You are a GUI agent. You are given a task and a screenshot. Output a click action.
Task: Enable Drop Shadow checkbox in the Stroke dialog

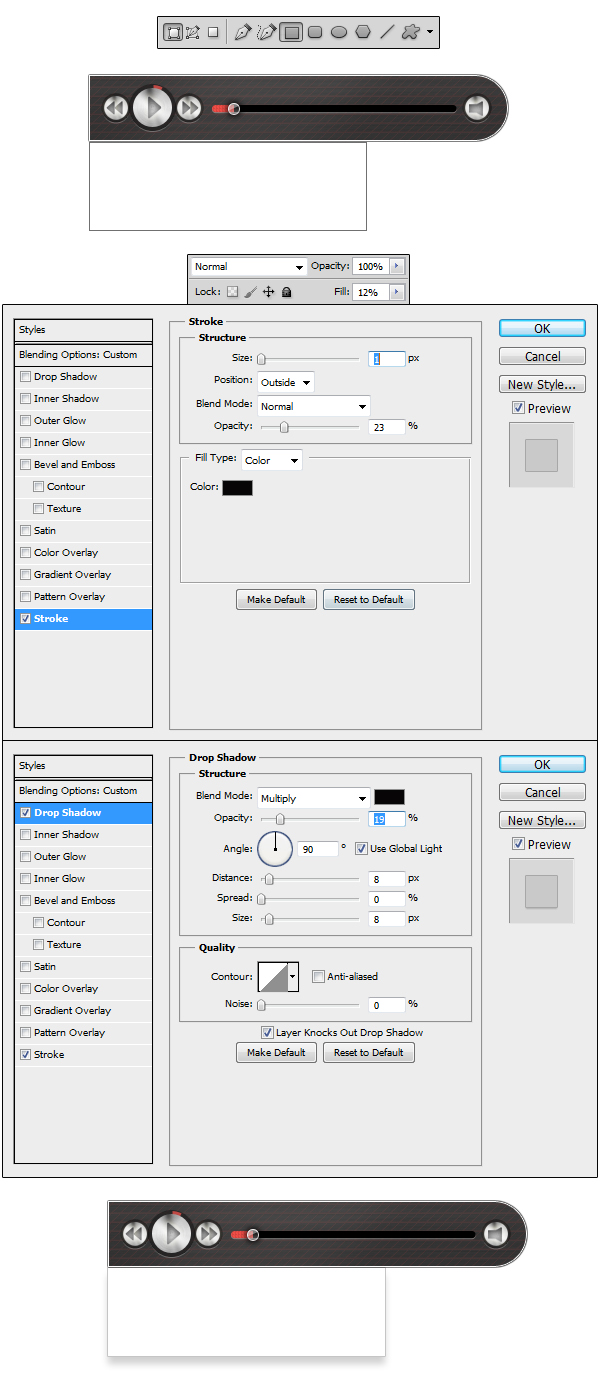(25, 377)
